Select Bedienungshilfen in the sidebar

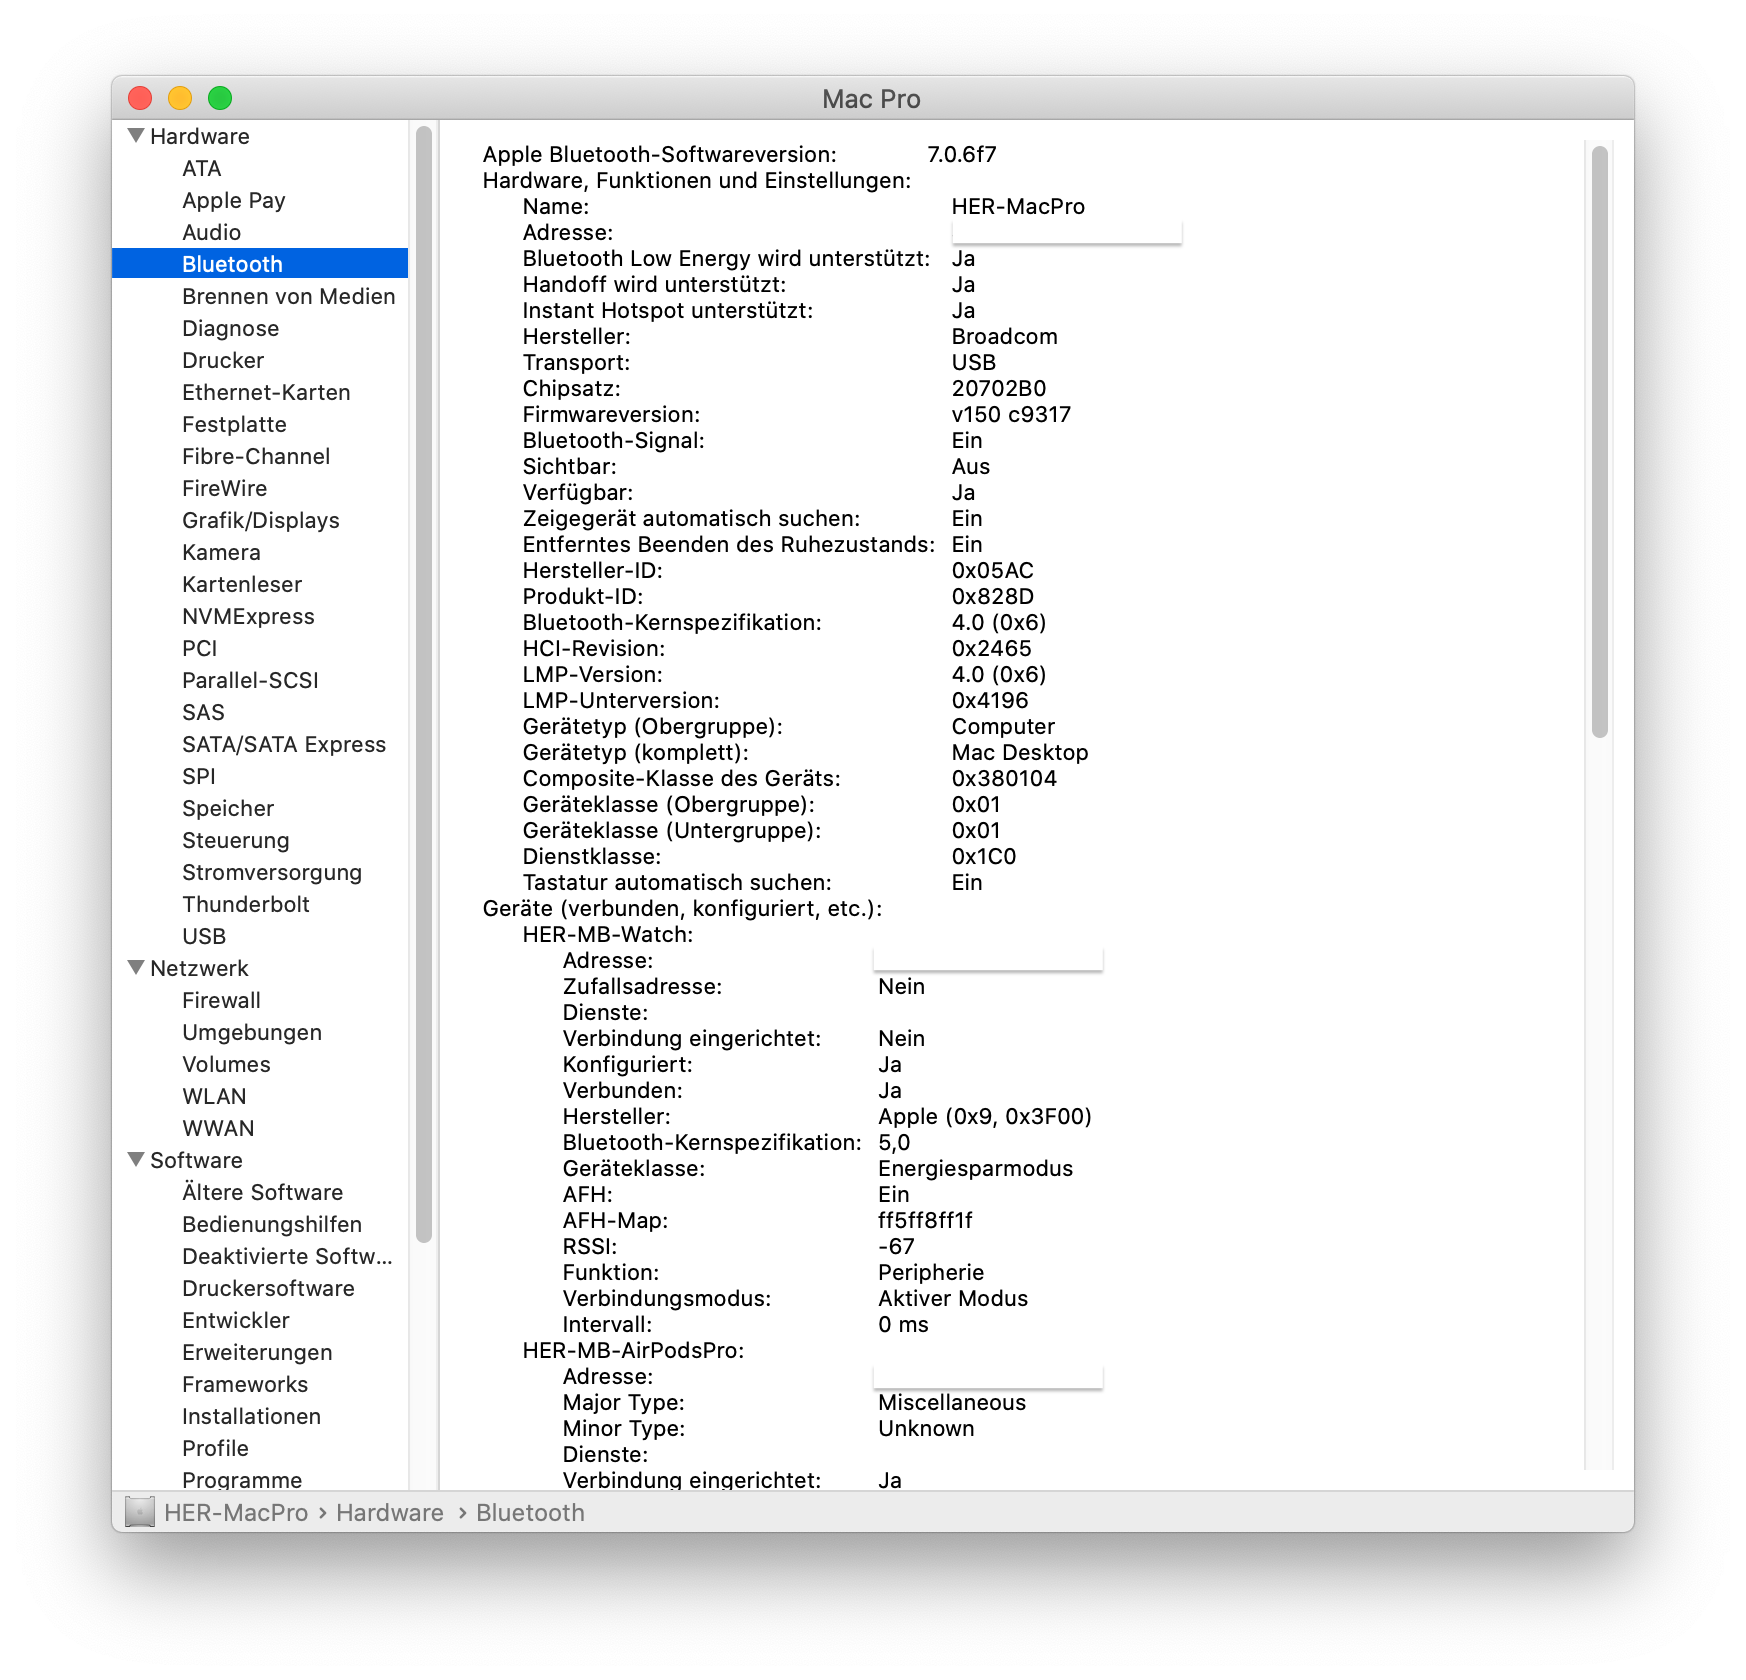[272, 1224]
